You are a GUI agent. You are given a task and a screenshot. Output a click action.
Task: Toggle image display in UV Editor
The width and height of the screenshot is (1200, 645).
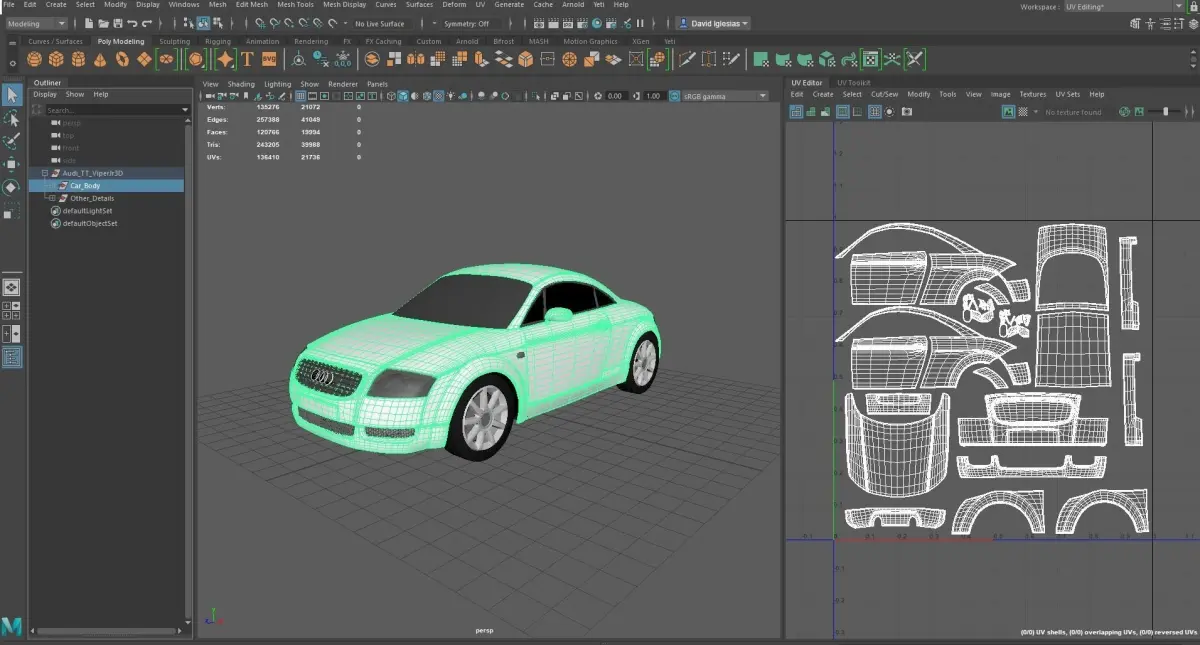coord(1009,112)
